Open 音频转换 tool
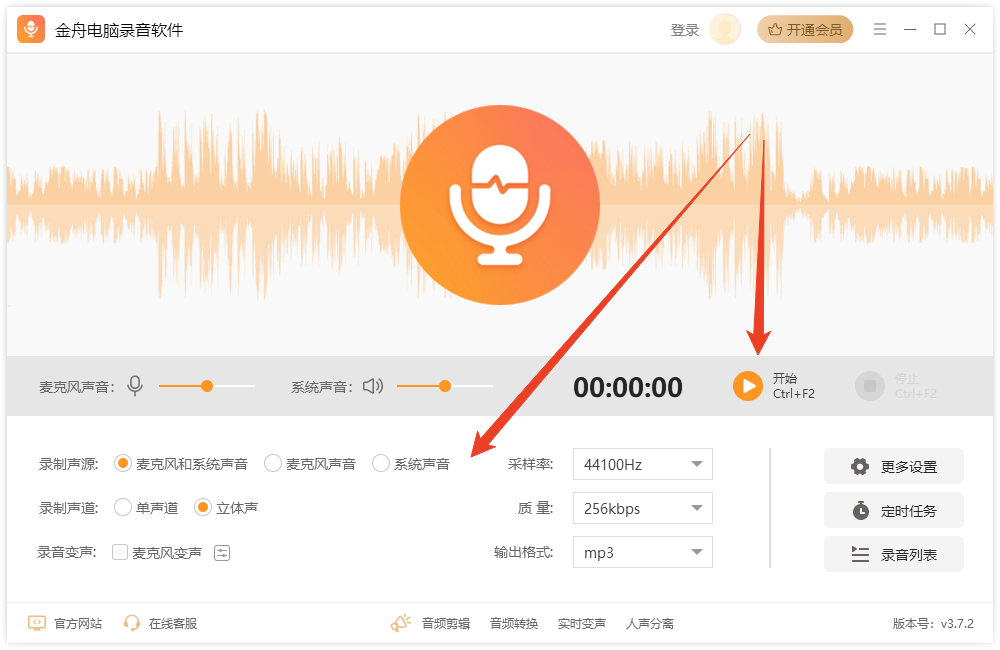This screenshot has width=1000, height=650. pyautogui.click(x=514, y=623)
